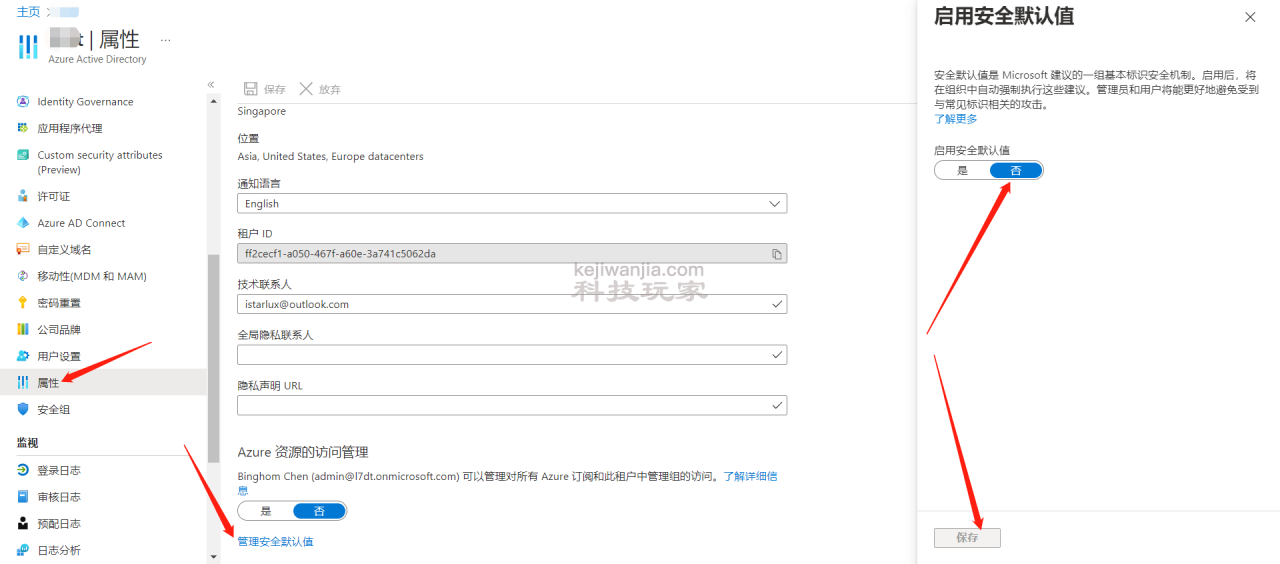Image resolution: width=1280 pixels, height=564 pixels.
Task: Click the 放弃 label in toolbar
Action: pyautogui.click(x=330, y=89)
